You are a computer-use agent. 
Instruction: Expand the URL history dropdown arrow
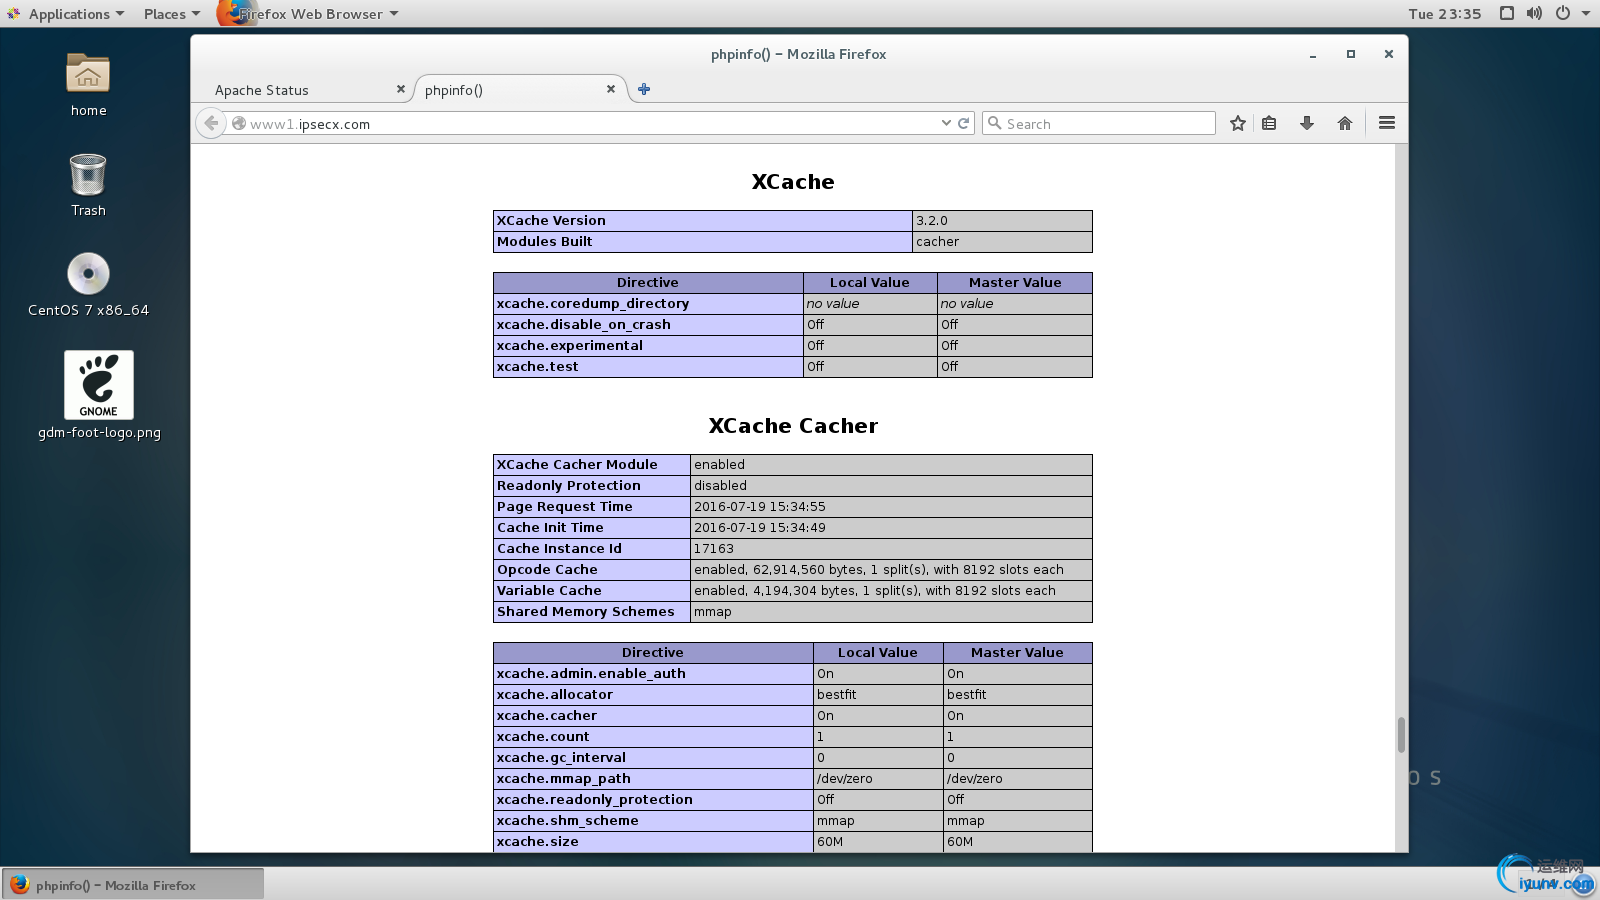pyautogui.click(x=946, y=123)
